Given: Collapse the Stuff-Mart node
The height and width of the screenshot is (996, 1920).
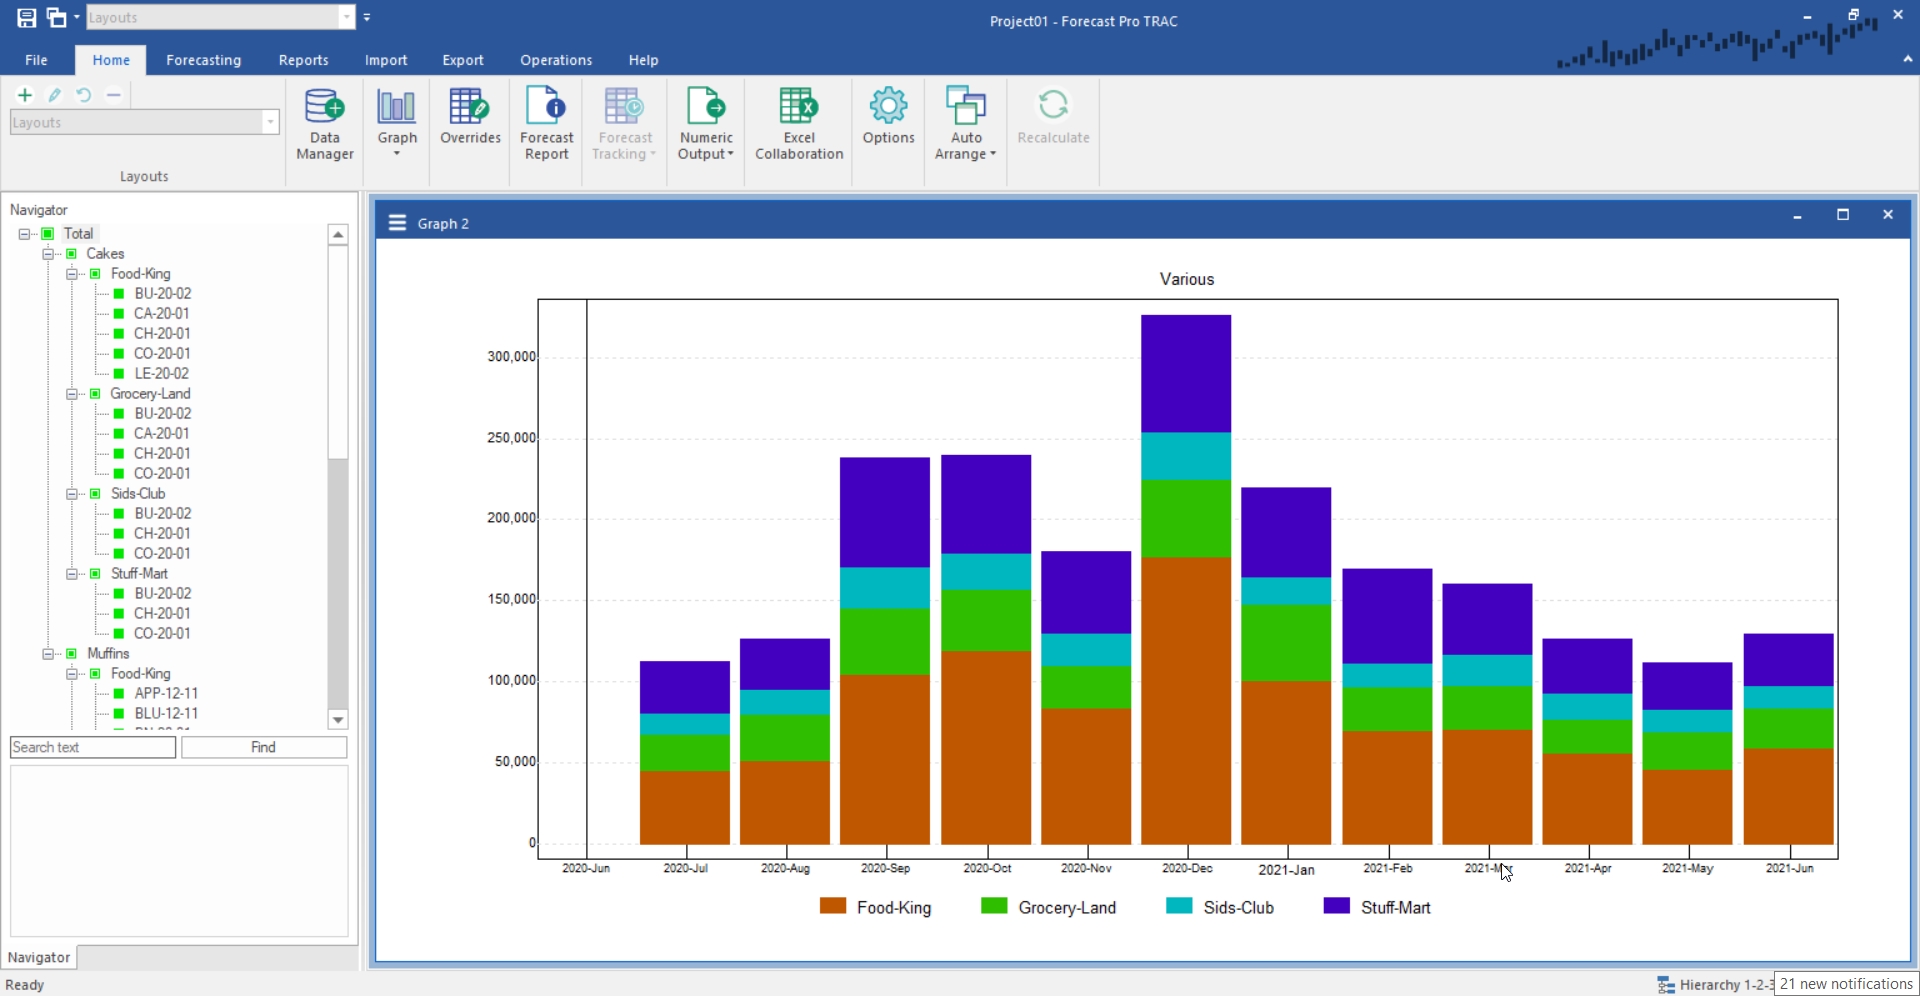Looking at the screenshot, I should pyautogui.click(x=72, y=574).
